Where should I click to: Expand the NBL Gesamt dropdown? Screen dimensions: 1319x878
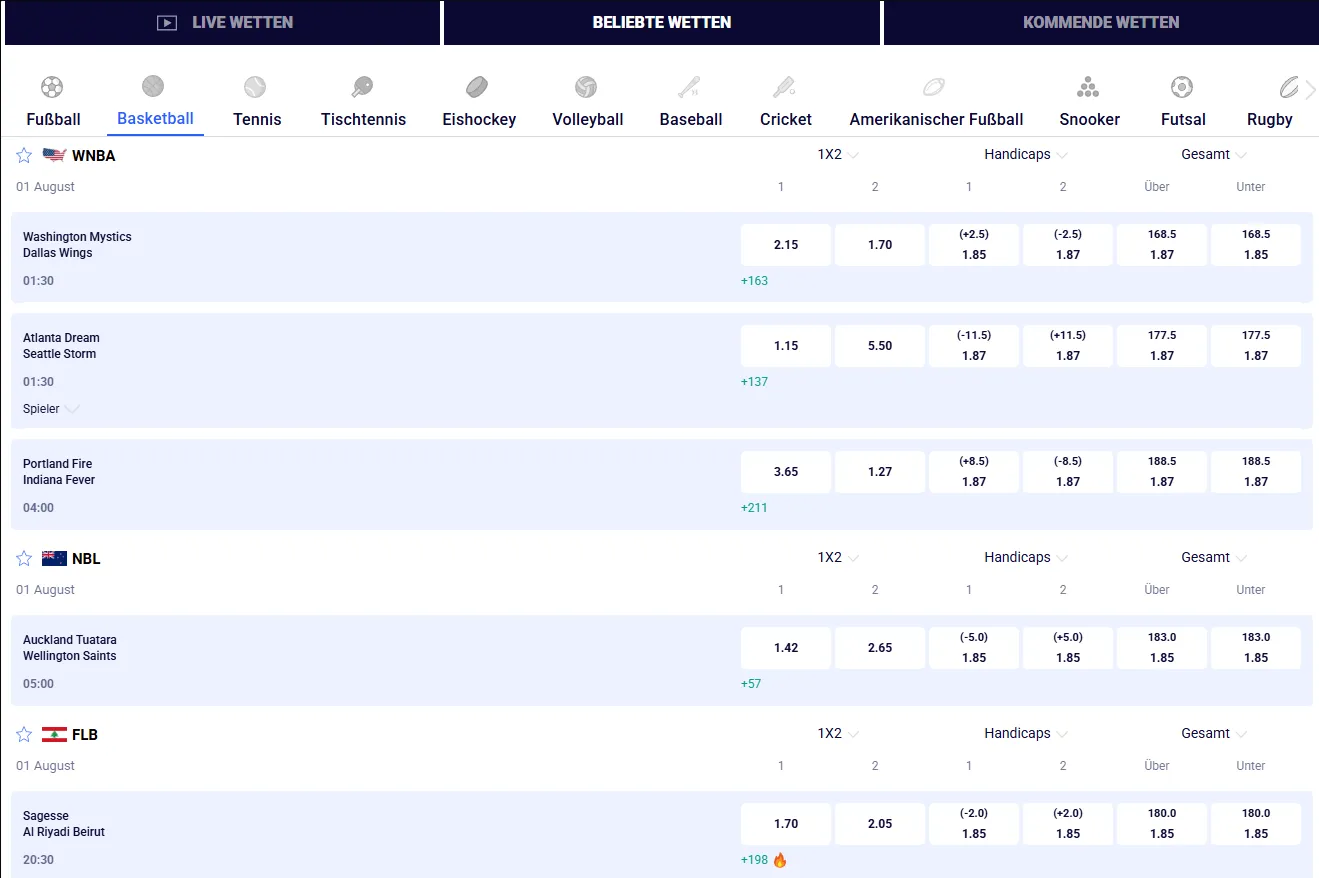pos(1214,558)
